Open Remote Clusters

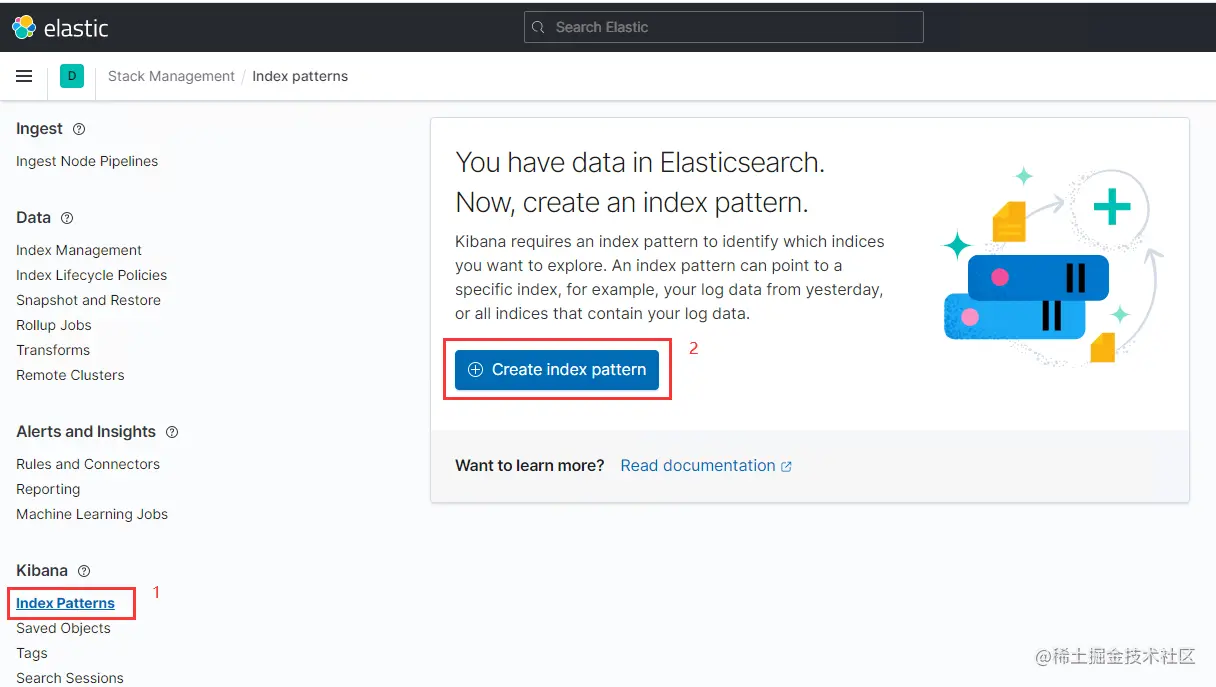70,375
